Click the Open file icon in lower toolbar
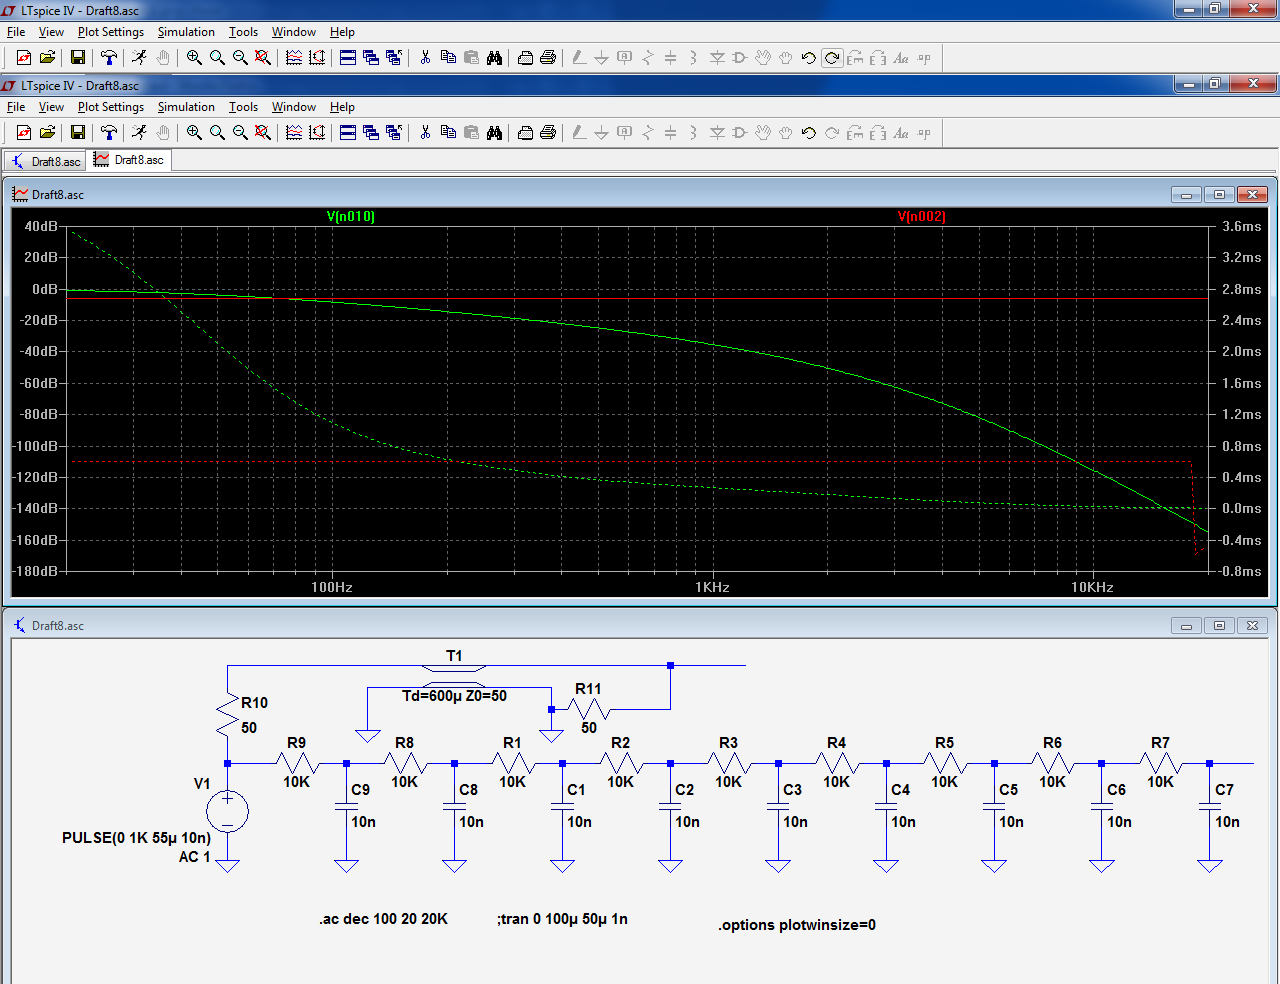This screenshot has width=1280, height=984. (x=47, y=132)
